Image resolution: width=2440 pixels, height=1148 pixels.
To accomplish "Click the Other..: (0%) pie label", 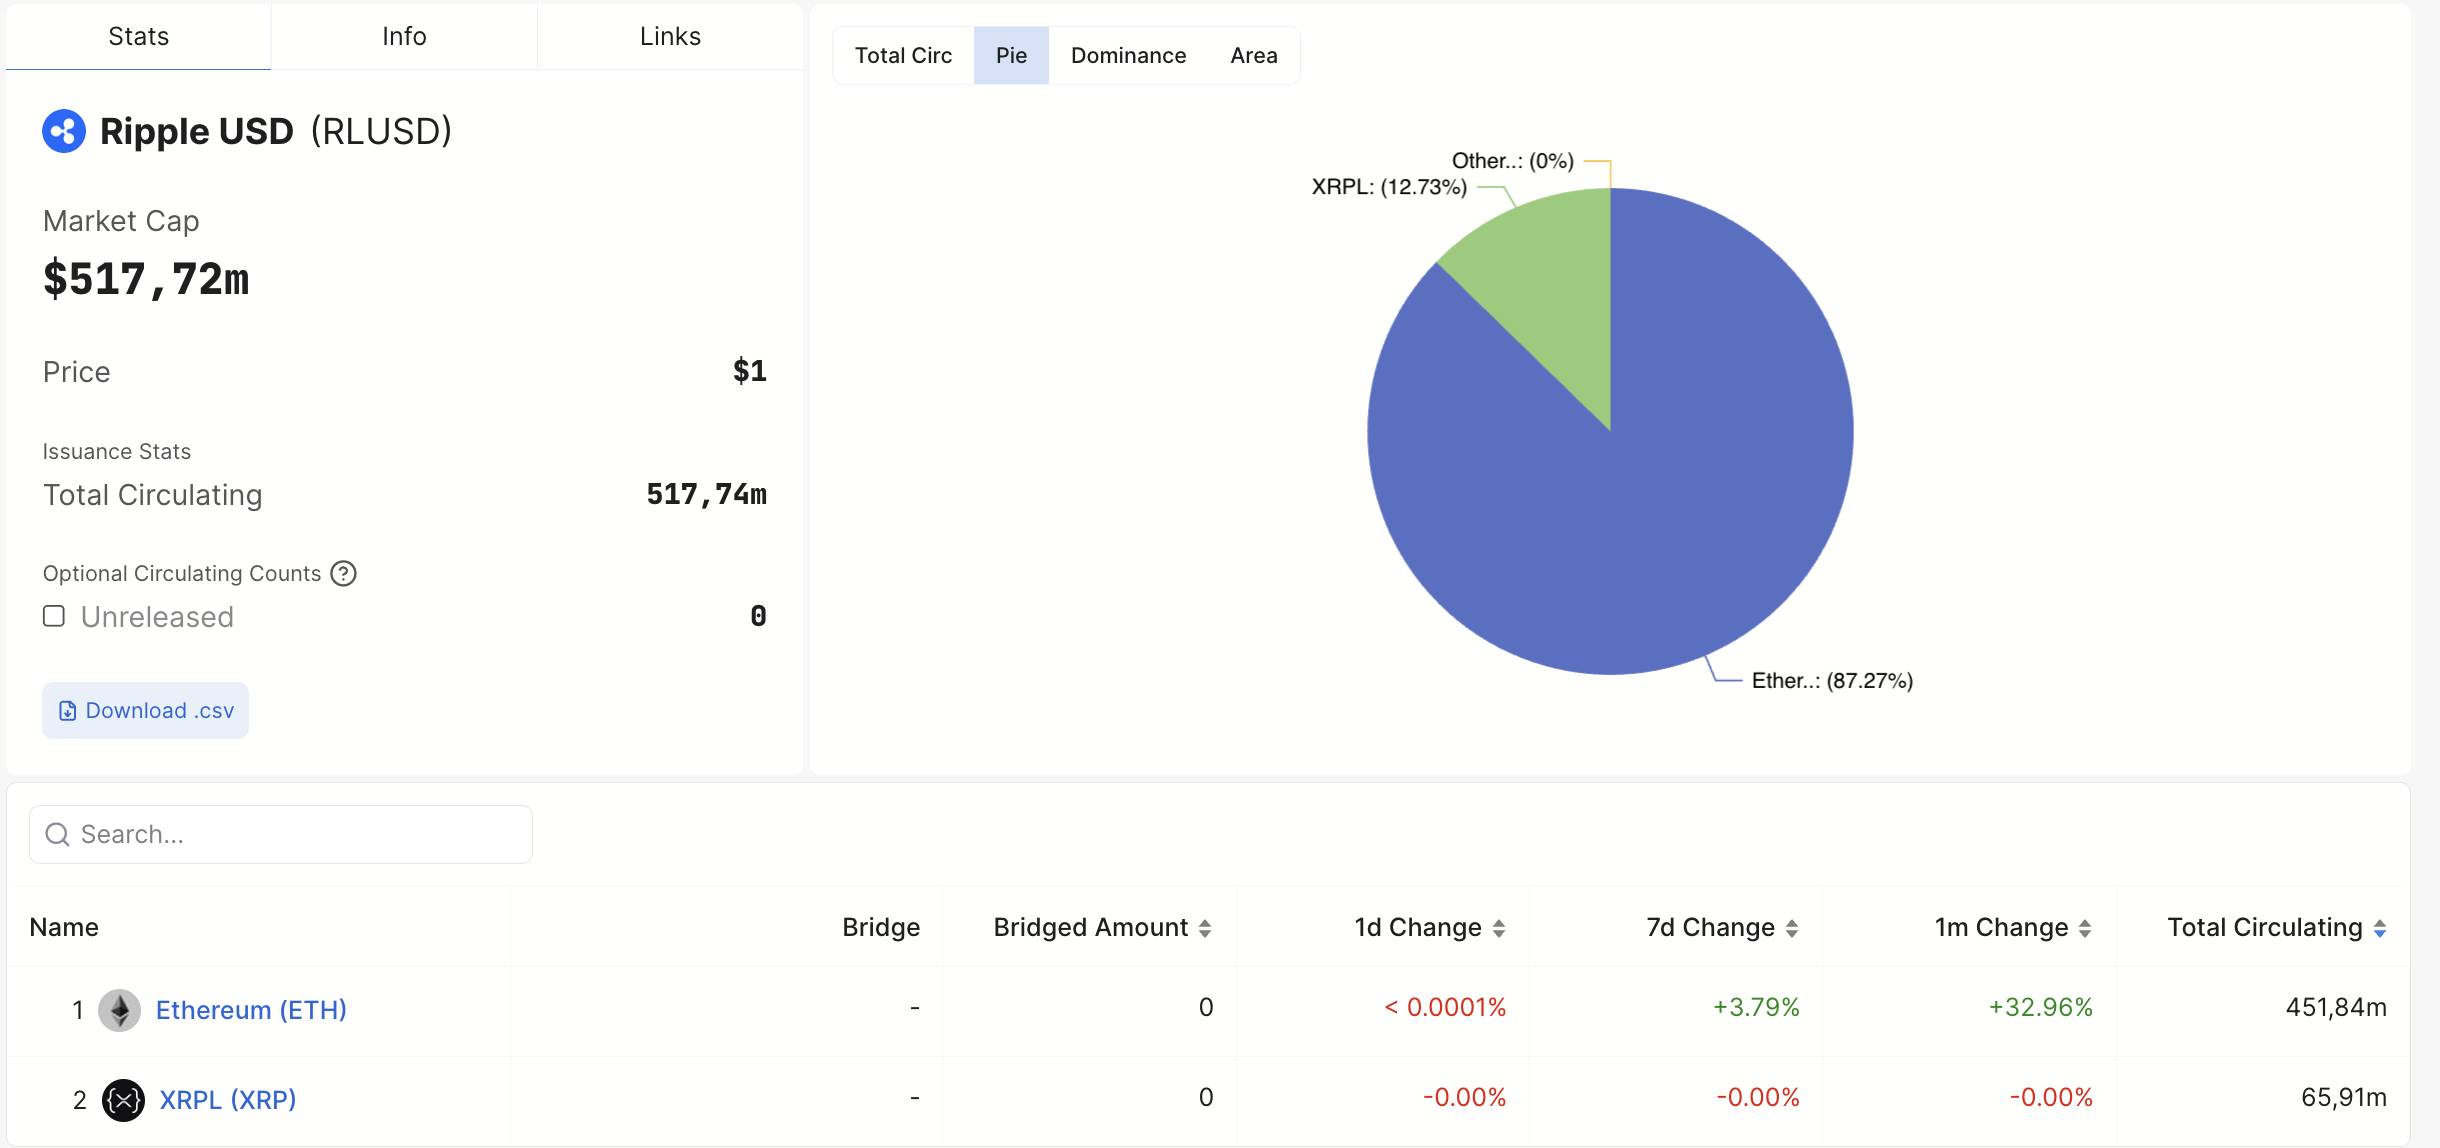I will (x=1512, y=161).
